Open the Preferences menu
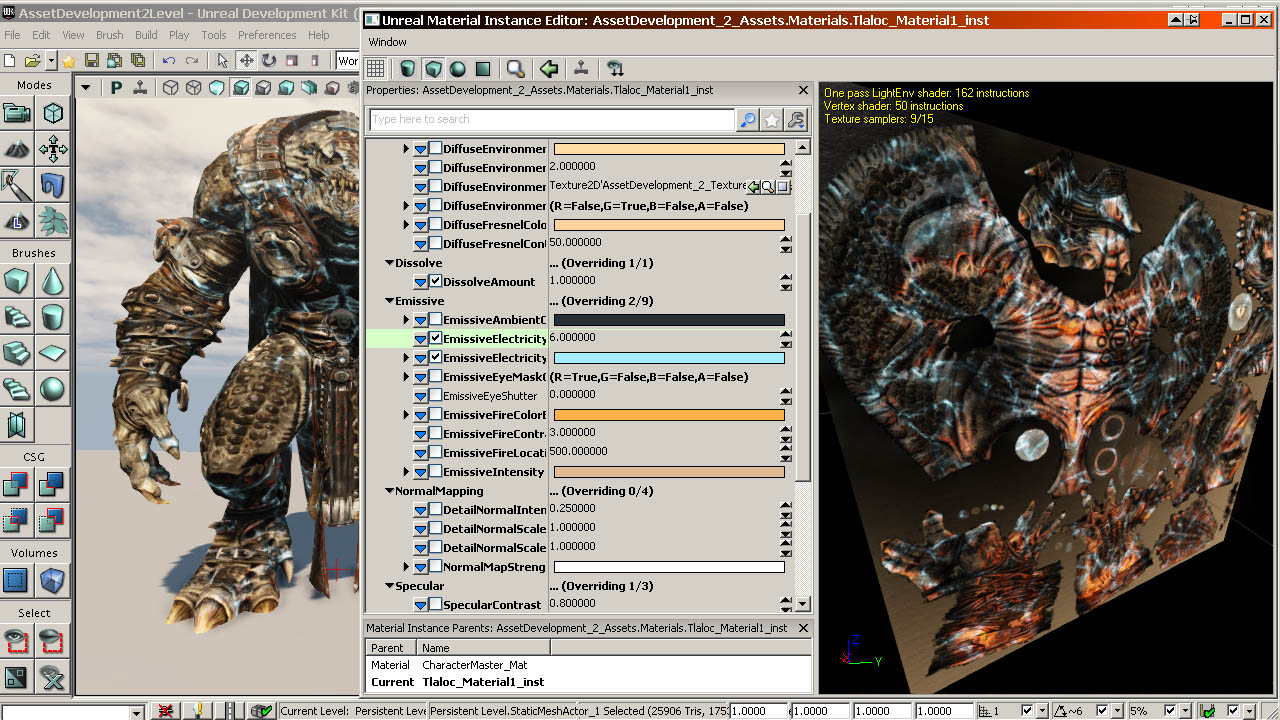This screenshot has height=720, width=1280. [x=267, y=35]
